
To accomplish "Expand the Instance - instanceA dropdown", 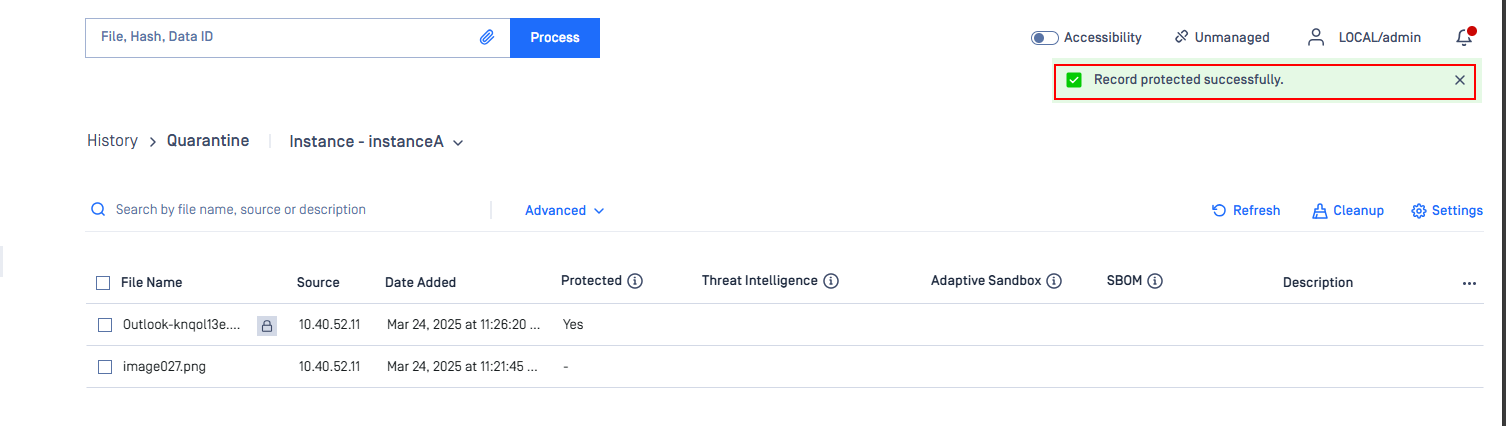I will 377,142.
